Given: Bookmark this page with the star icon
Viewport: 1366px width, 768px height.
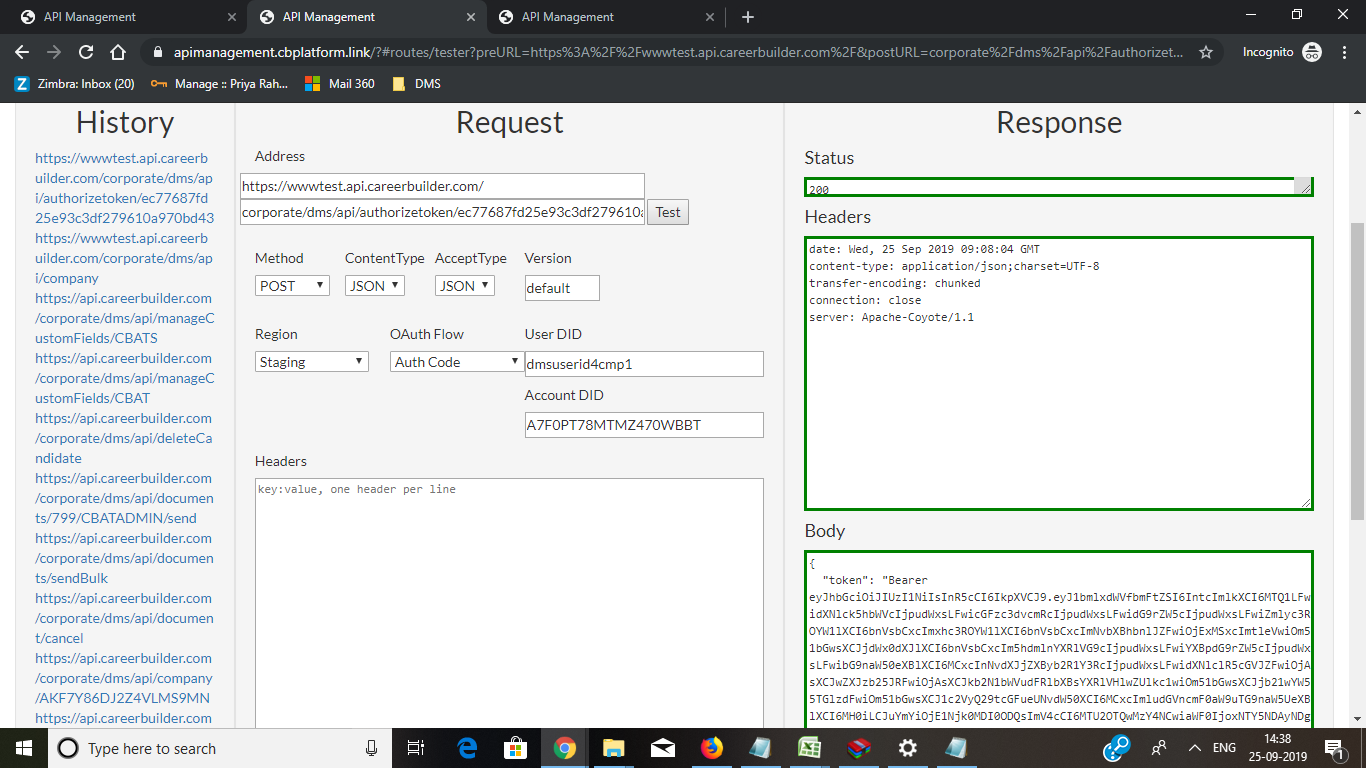Looking at the screenshot, I should coord(1206,52).
